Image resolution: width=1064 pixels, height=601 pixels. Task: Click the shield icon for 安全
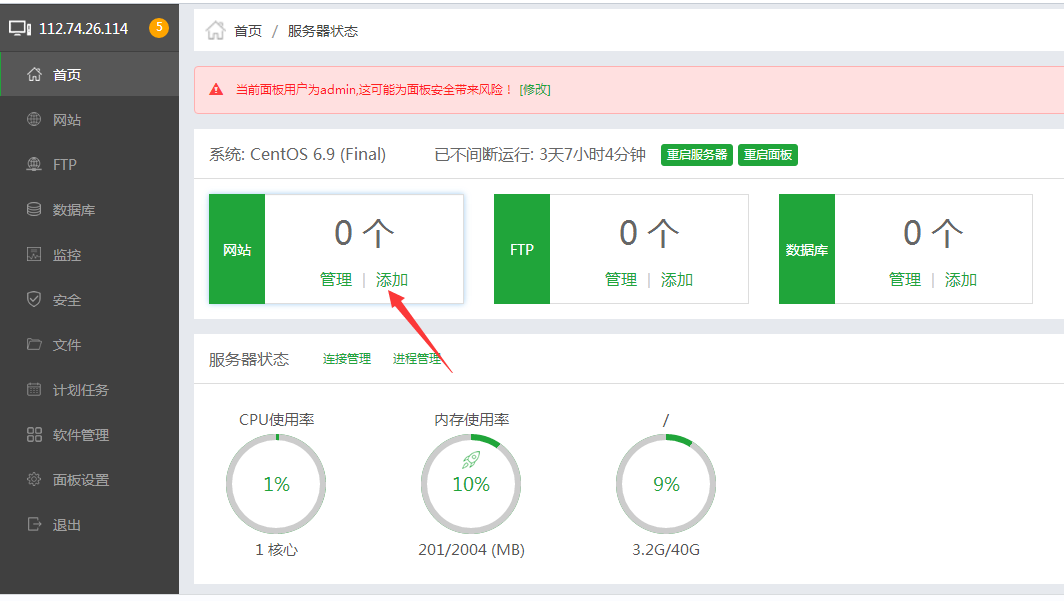34,300
